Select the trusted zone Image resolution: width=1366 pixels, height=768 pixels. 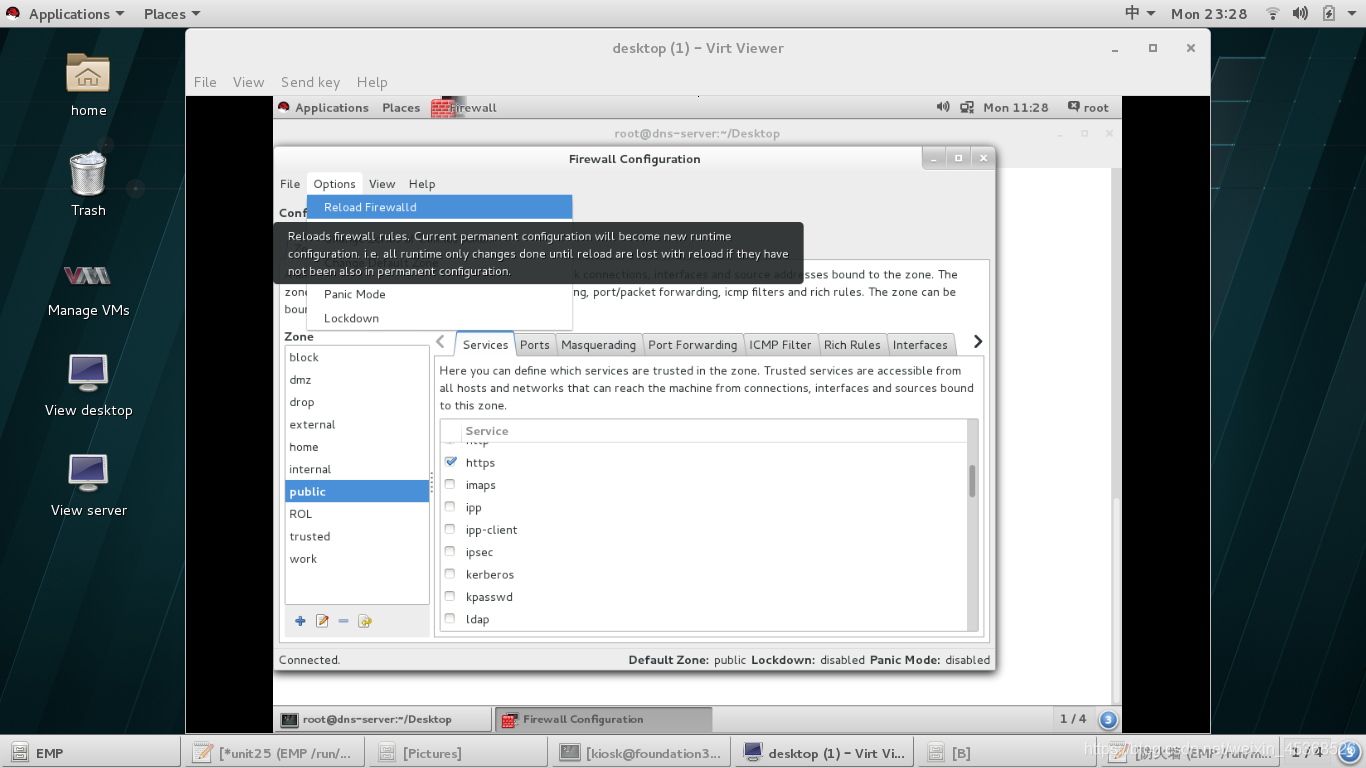tap(357, 536)
